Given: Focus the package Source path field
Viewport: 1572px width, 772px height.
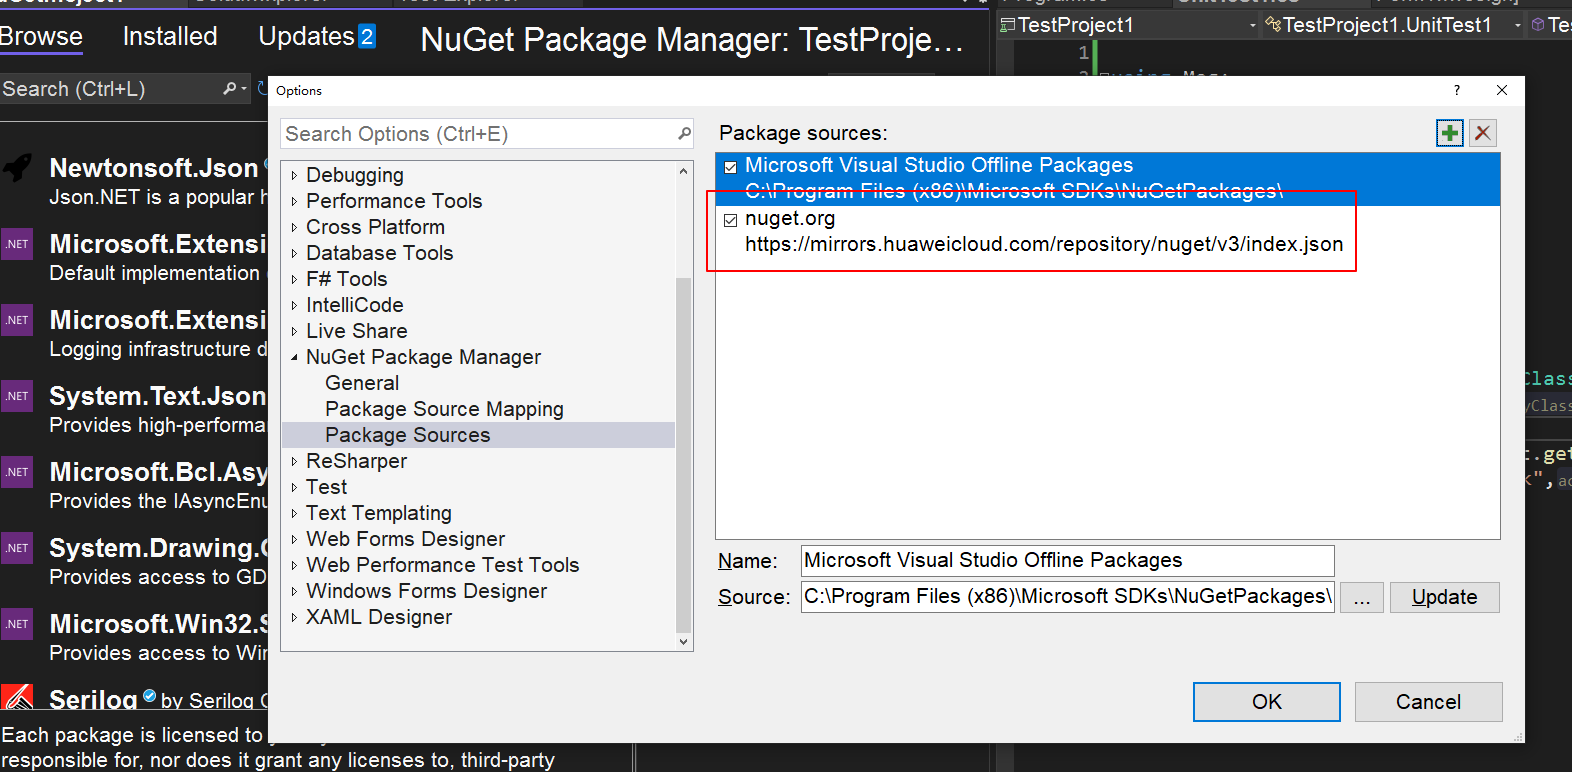Looking at the screenshot, I should tap(1068, 597).
